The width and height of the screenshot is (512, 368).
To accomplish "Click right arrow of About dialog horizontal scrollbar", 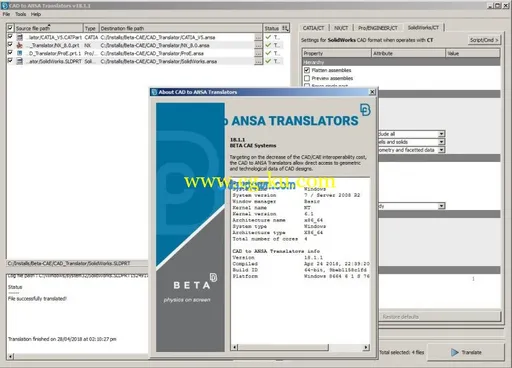I will pyautogui.click(x=366, y=347).
